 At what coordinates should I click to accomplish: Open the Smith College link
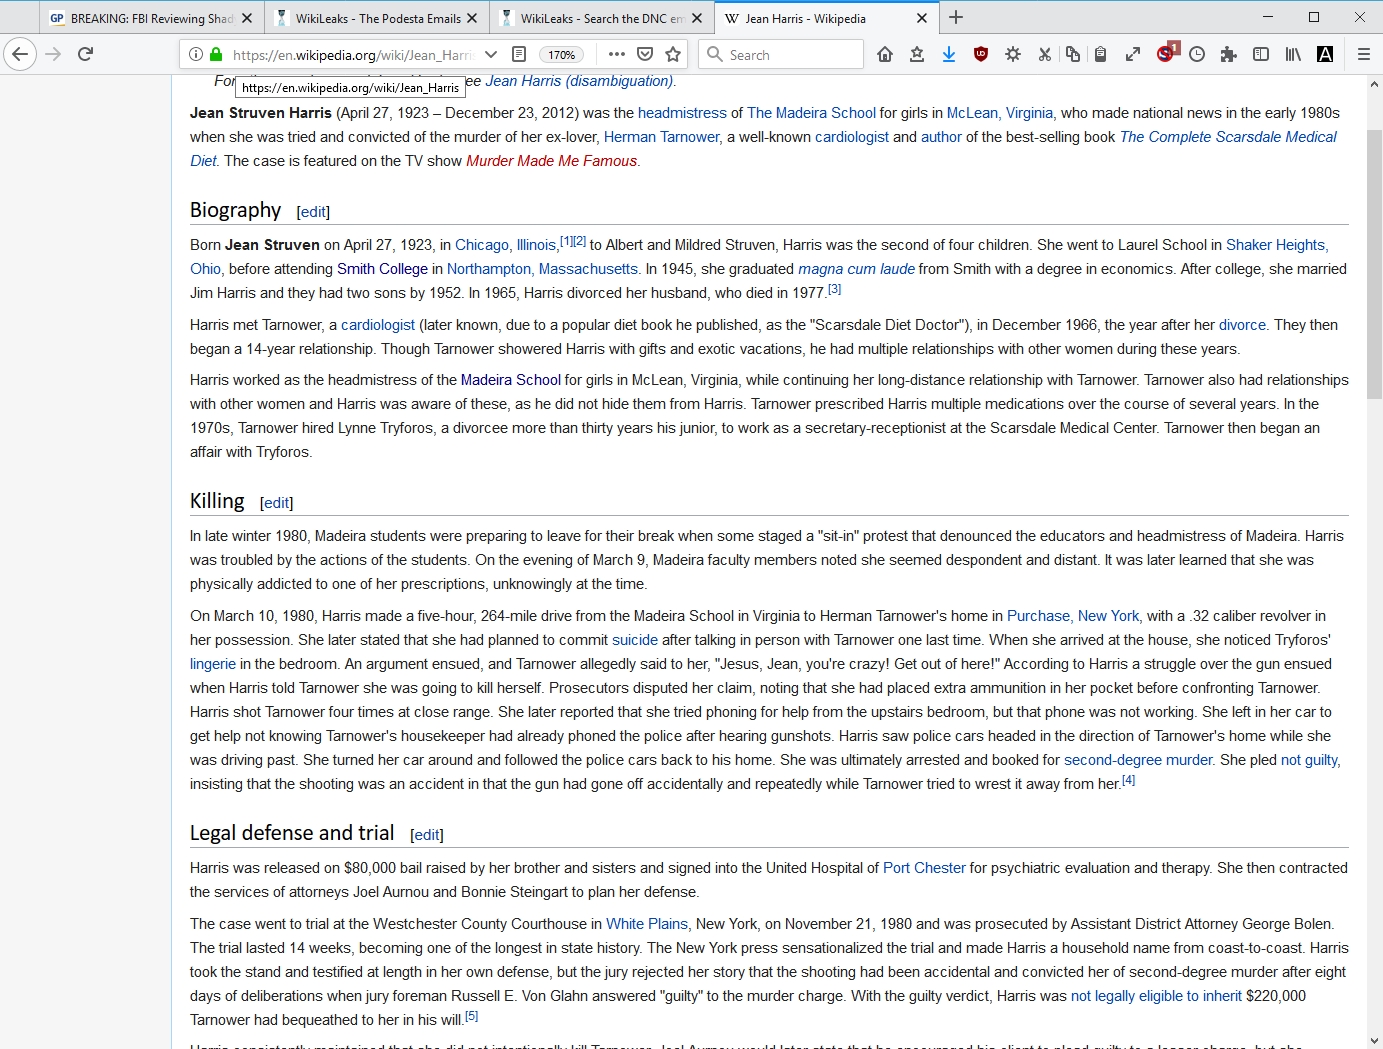coord(382,269)
